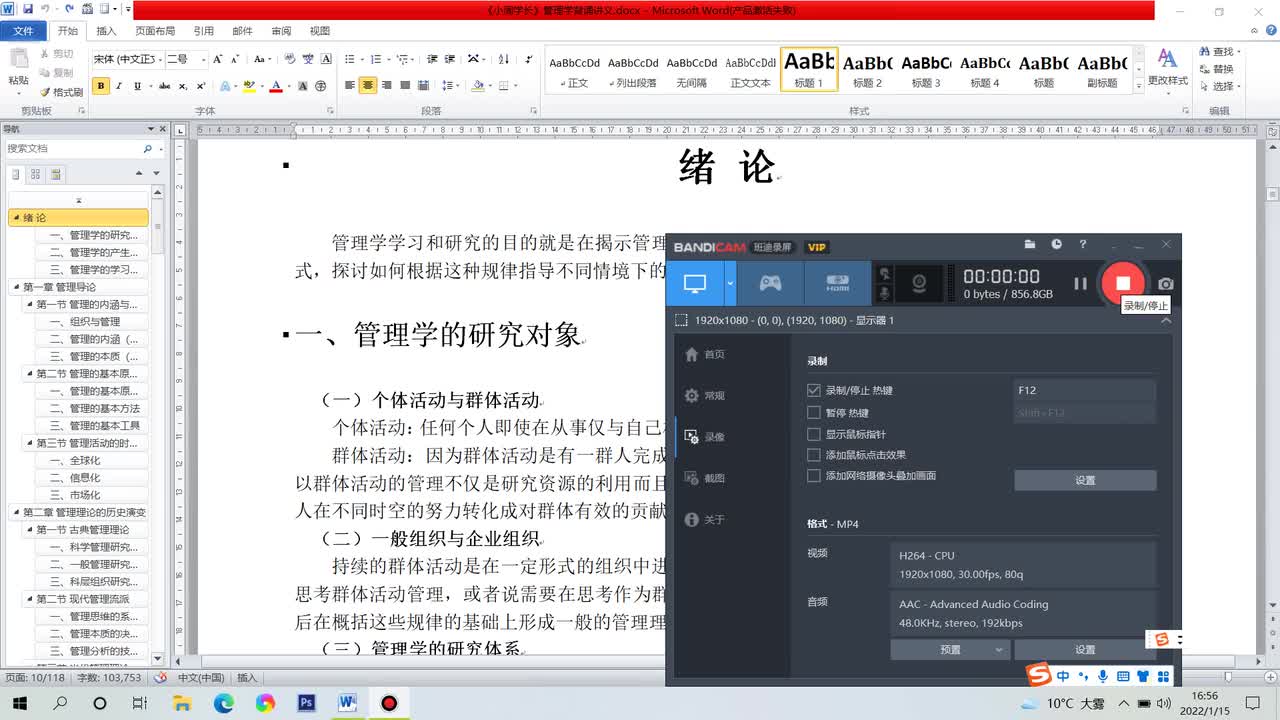
Task: Enable the 暂停 热键 checkbox
Action: point(814,412)
